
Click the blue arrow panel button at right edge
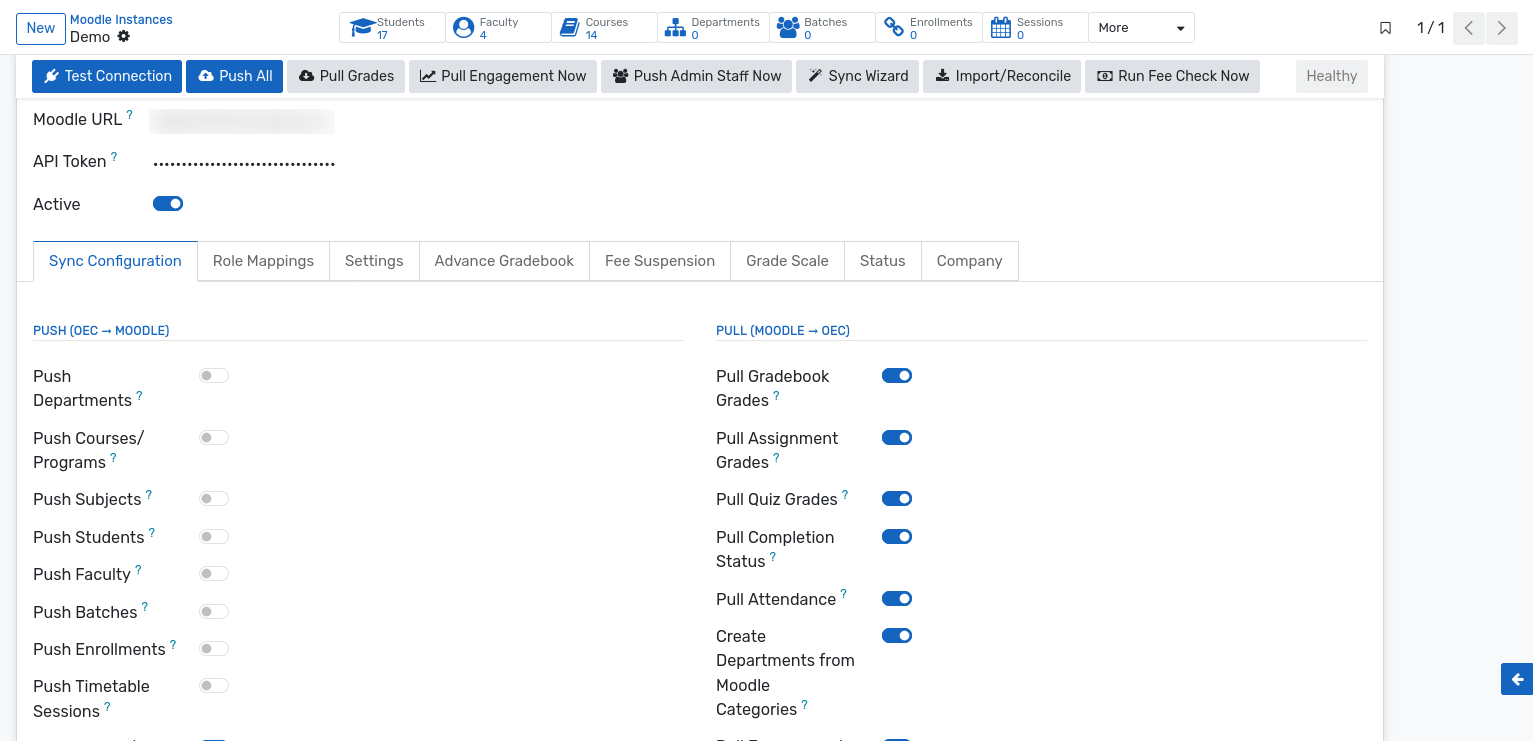pyautogui.click(x=1517, y=679)
